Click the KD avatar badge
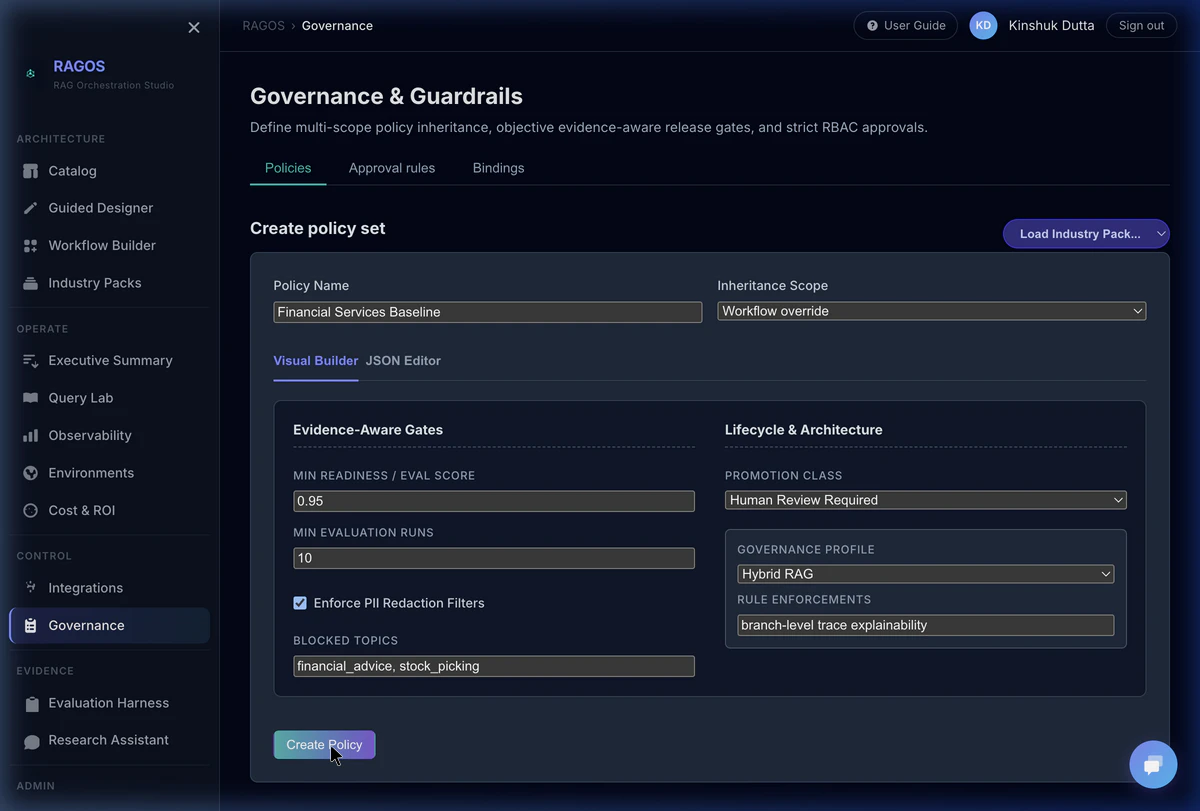This screenshot has width=1200, height=811. coord(983,25)
